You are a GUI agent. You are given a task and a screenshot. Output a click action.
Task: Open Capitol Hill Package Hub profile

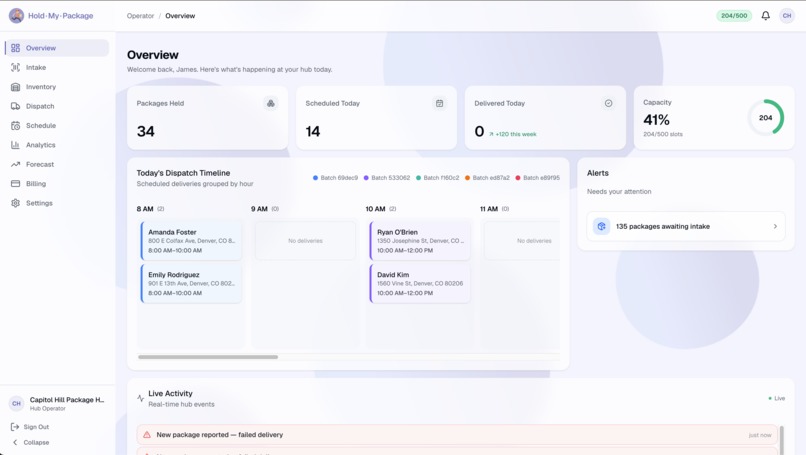(58, 404)
